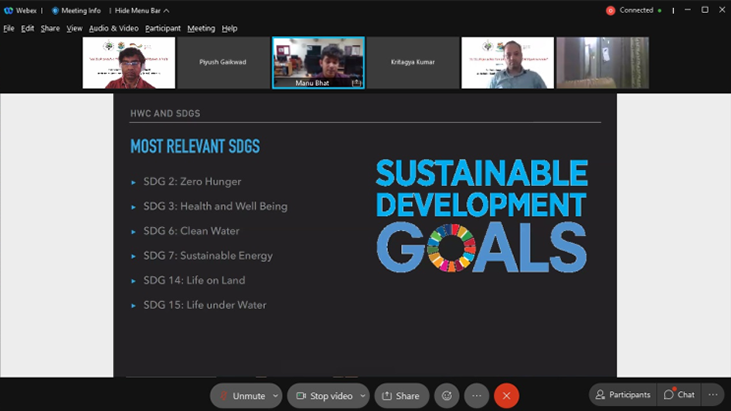
Task: Expand audio options arrow next to Unmute
Action: 276,396
